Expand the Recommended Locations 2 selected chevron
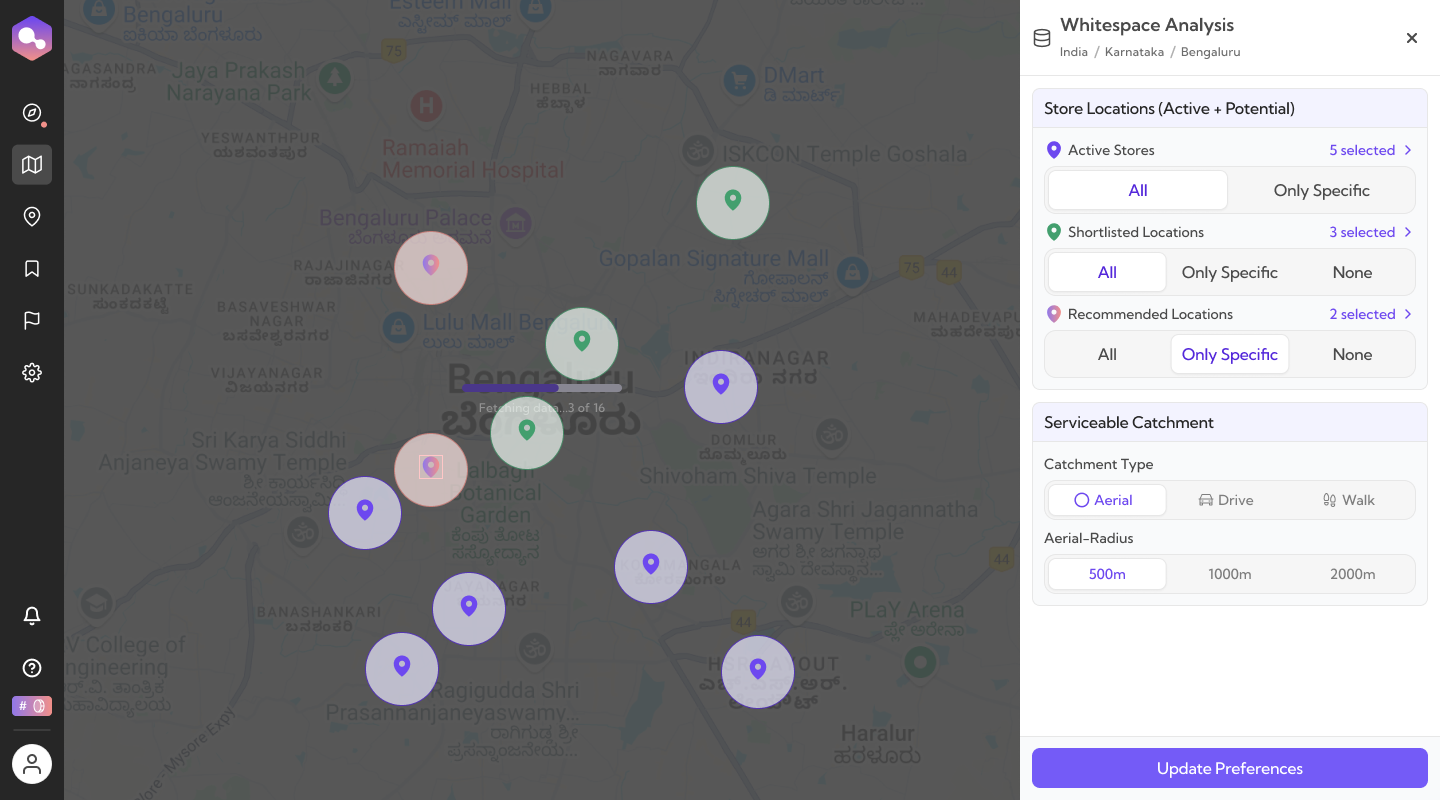1440x800 pixels. [1408, 314]
